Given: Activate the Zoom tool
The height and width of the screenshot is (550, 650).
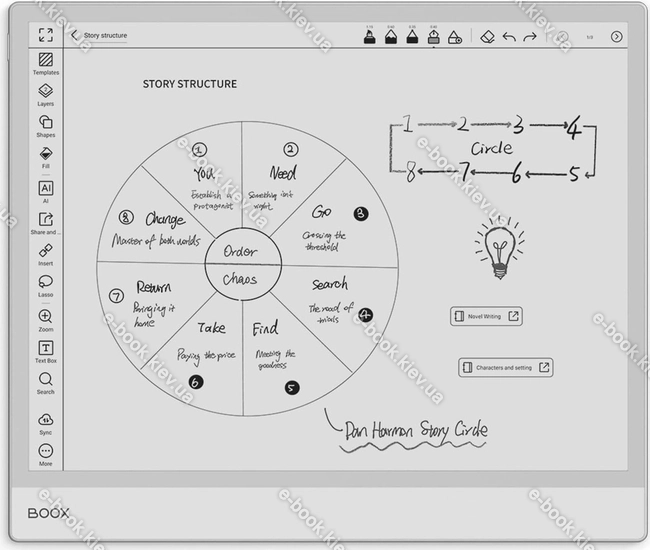Looking at the screenshot, I should [x=46, y=321].
